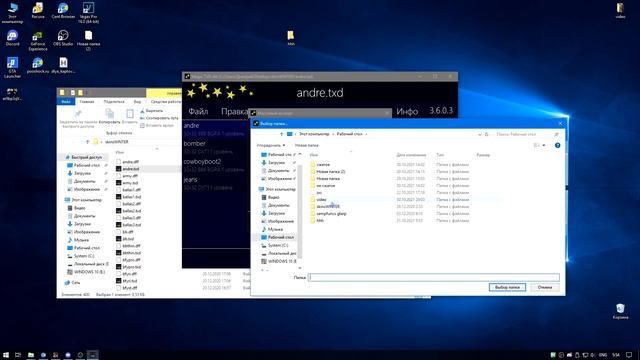Image resolution: width=640 pixels, height=360 pixels.
Task: Click the Имя column header in the dialog
Action: point(313,155)
